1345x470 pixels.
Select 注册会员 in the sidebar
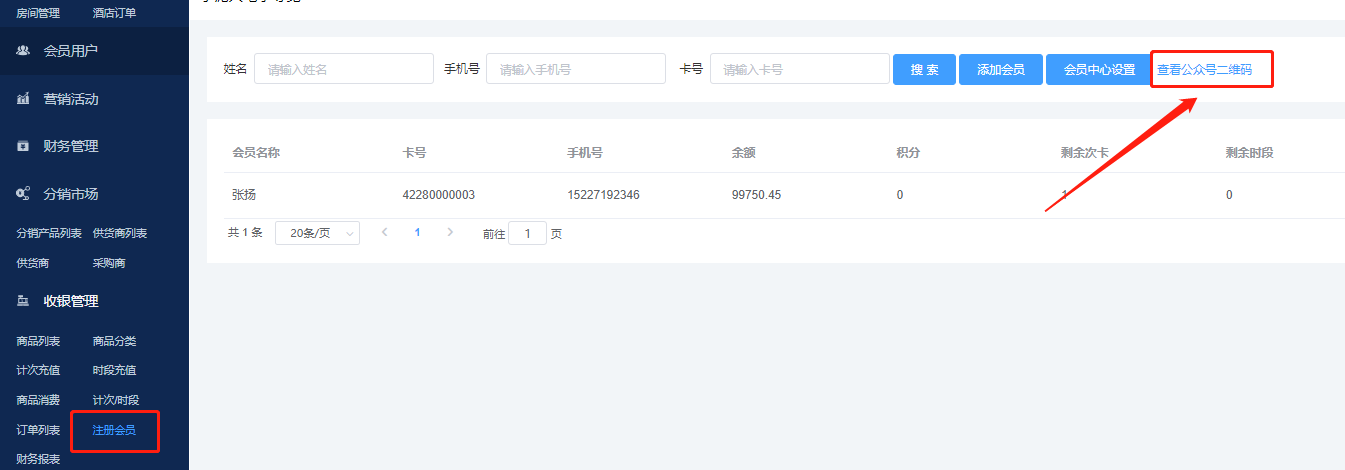click(x=114, y=430)
